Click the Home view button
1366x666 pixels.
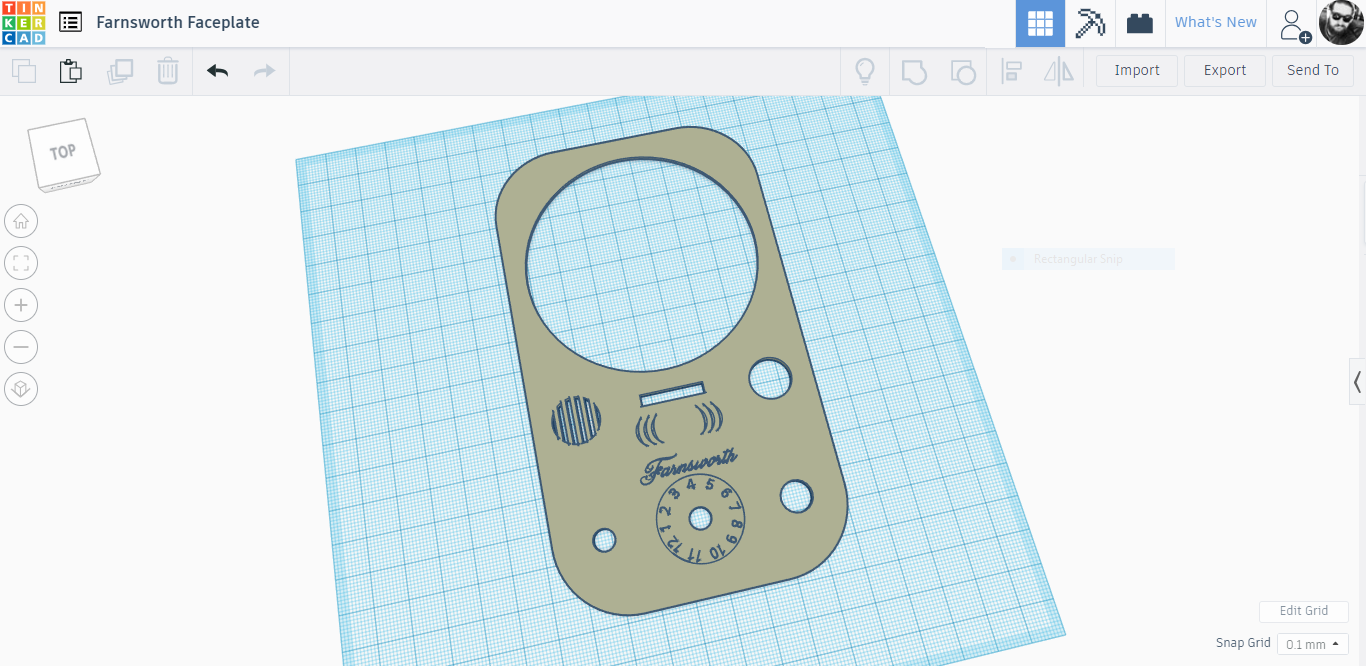point(21,221)
